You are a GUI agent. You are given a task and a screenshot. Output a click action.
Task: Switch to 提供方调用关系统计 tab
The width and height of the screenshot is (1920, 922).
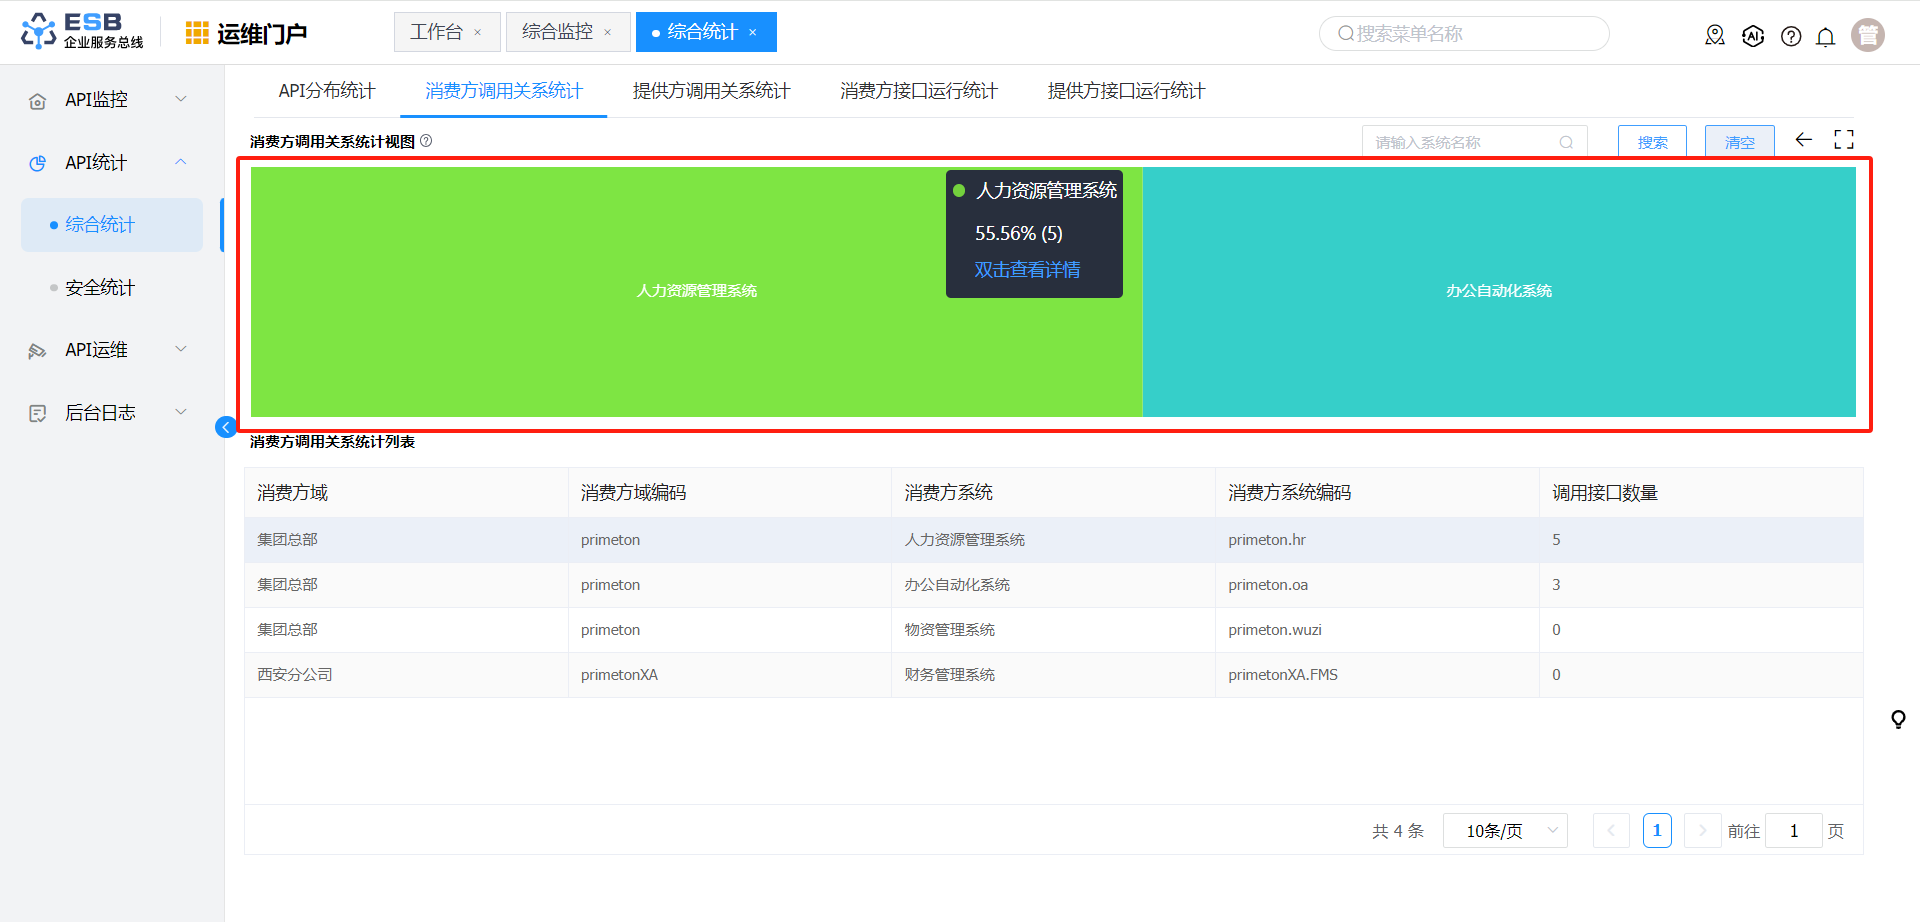coord(711,91)
